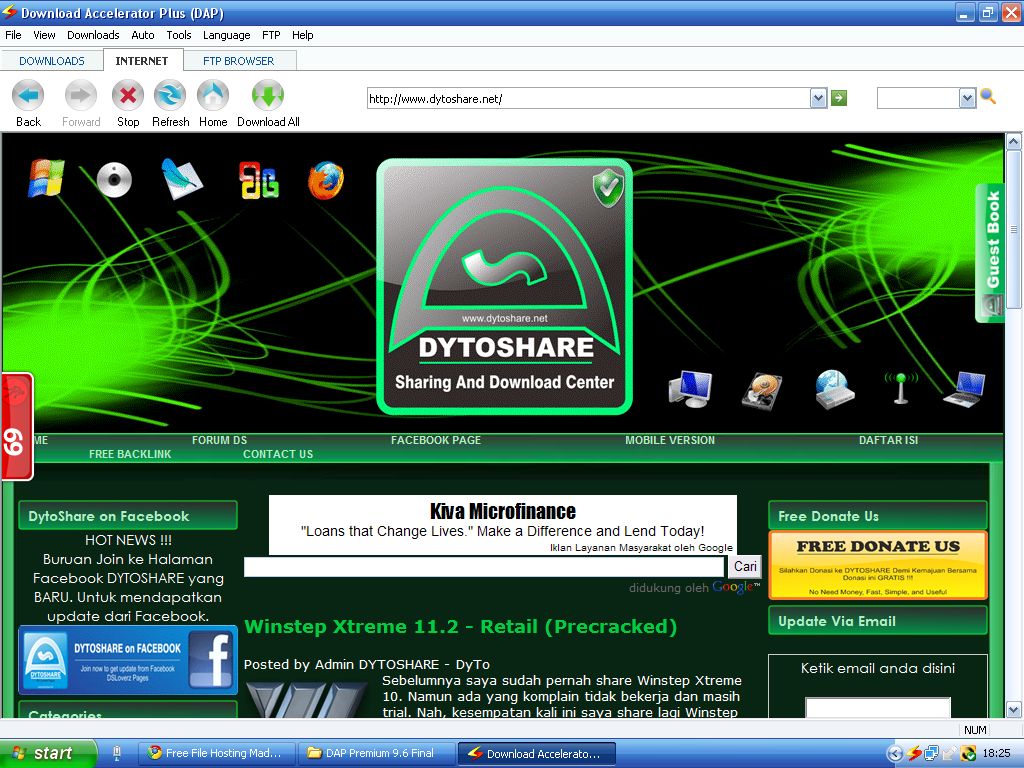
Task: Open the FREE BACKLINK link
Action: [x=130, y=454]
